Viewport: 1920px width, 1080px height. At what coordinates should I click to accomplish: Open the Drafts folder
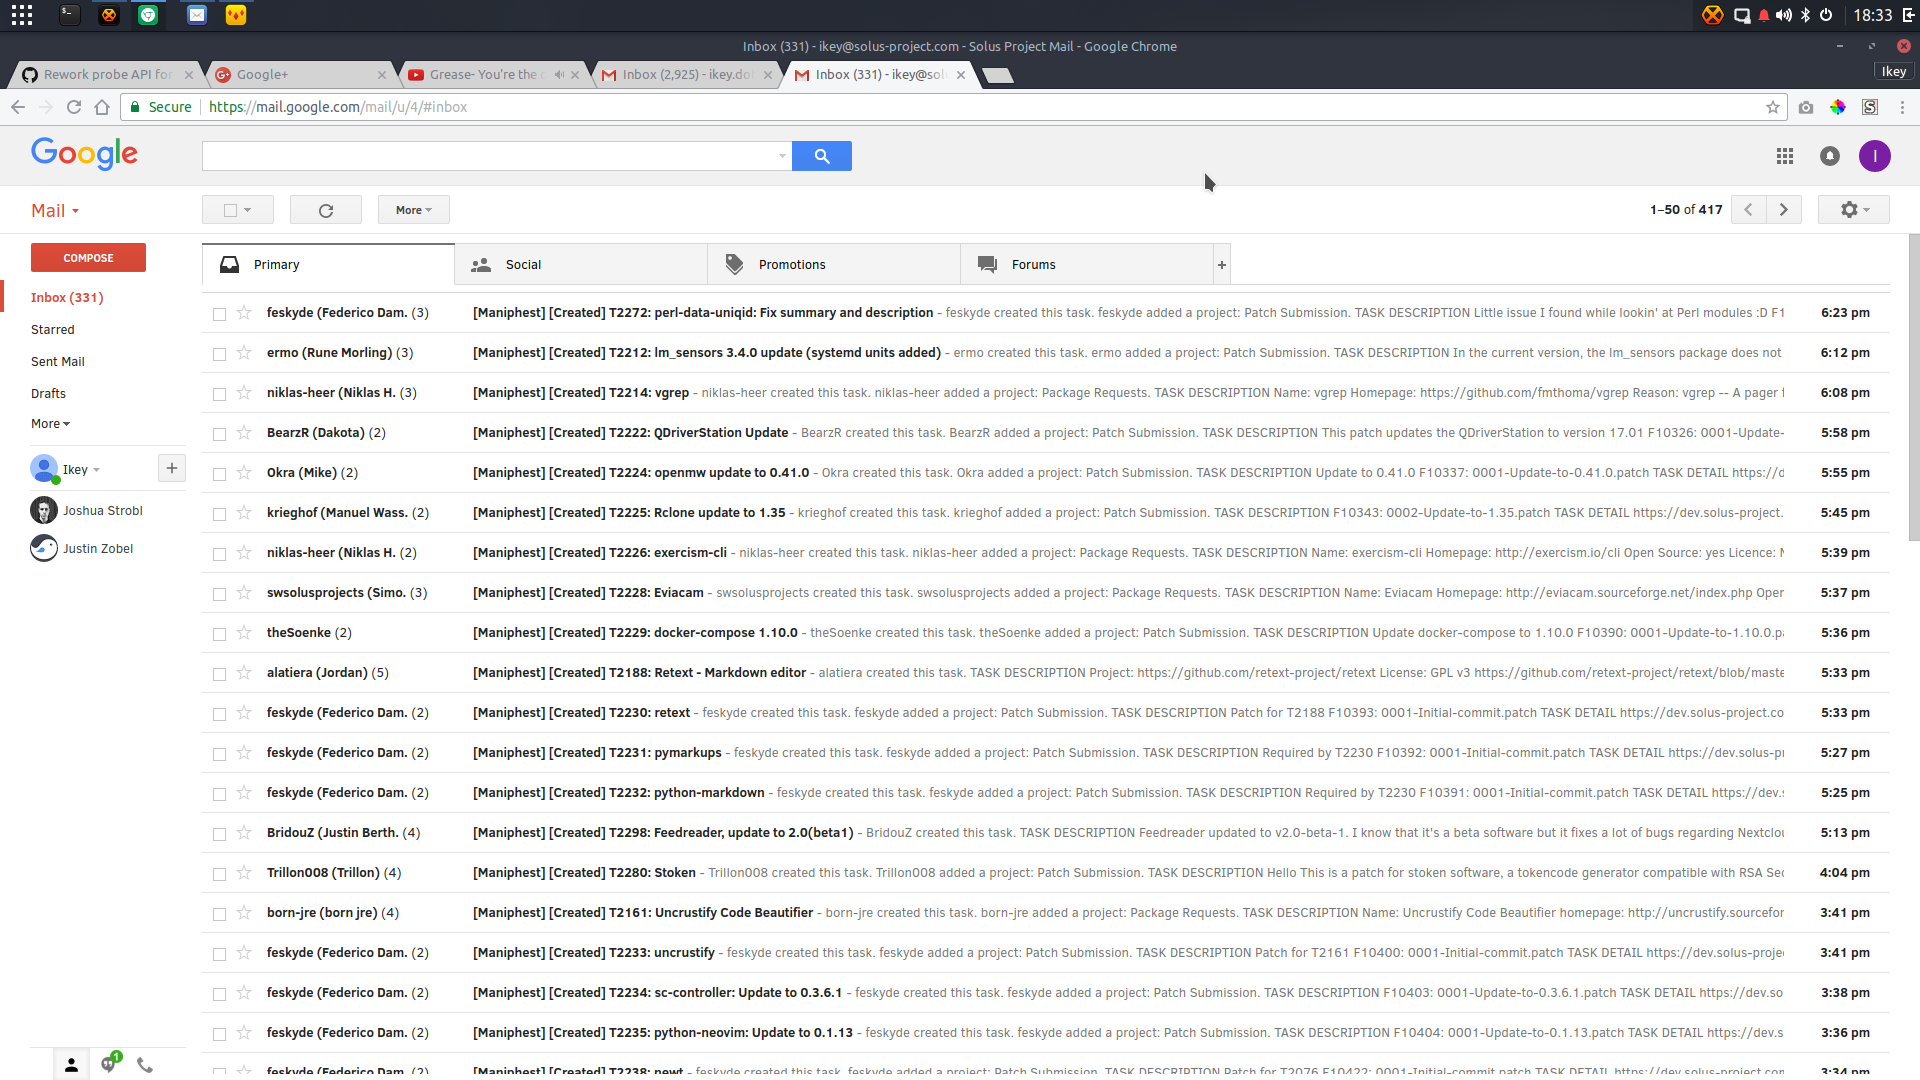pyautogui.click(x=48, y=394)
